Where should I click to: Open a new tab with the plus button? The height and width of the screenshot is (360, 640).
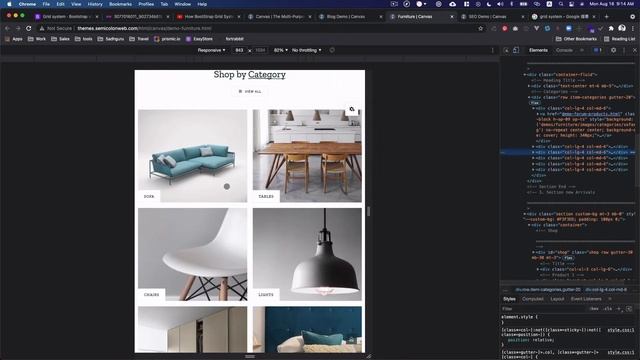click(606, 17)
